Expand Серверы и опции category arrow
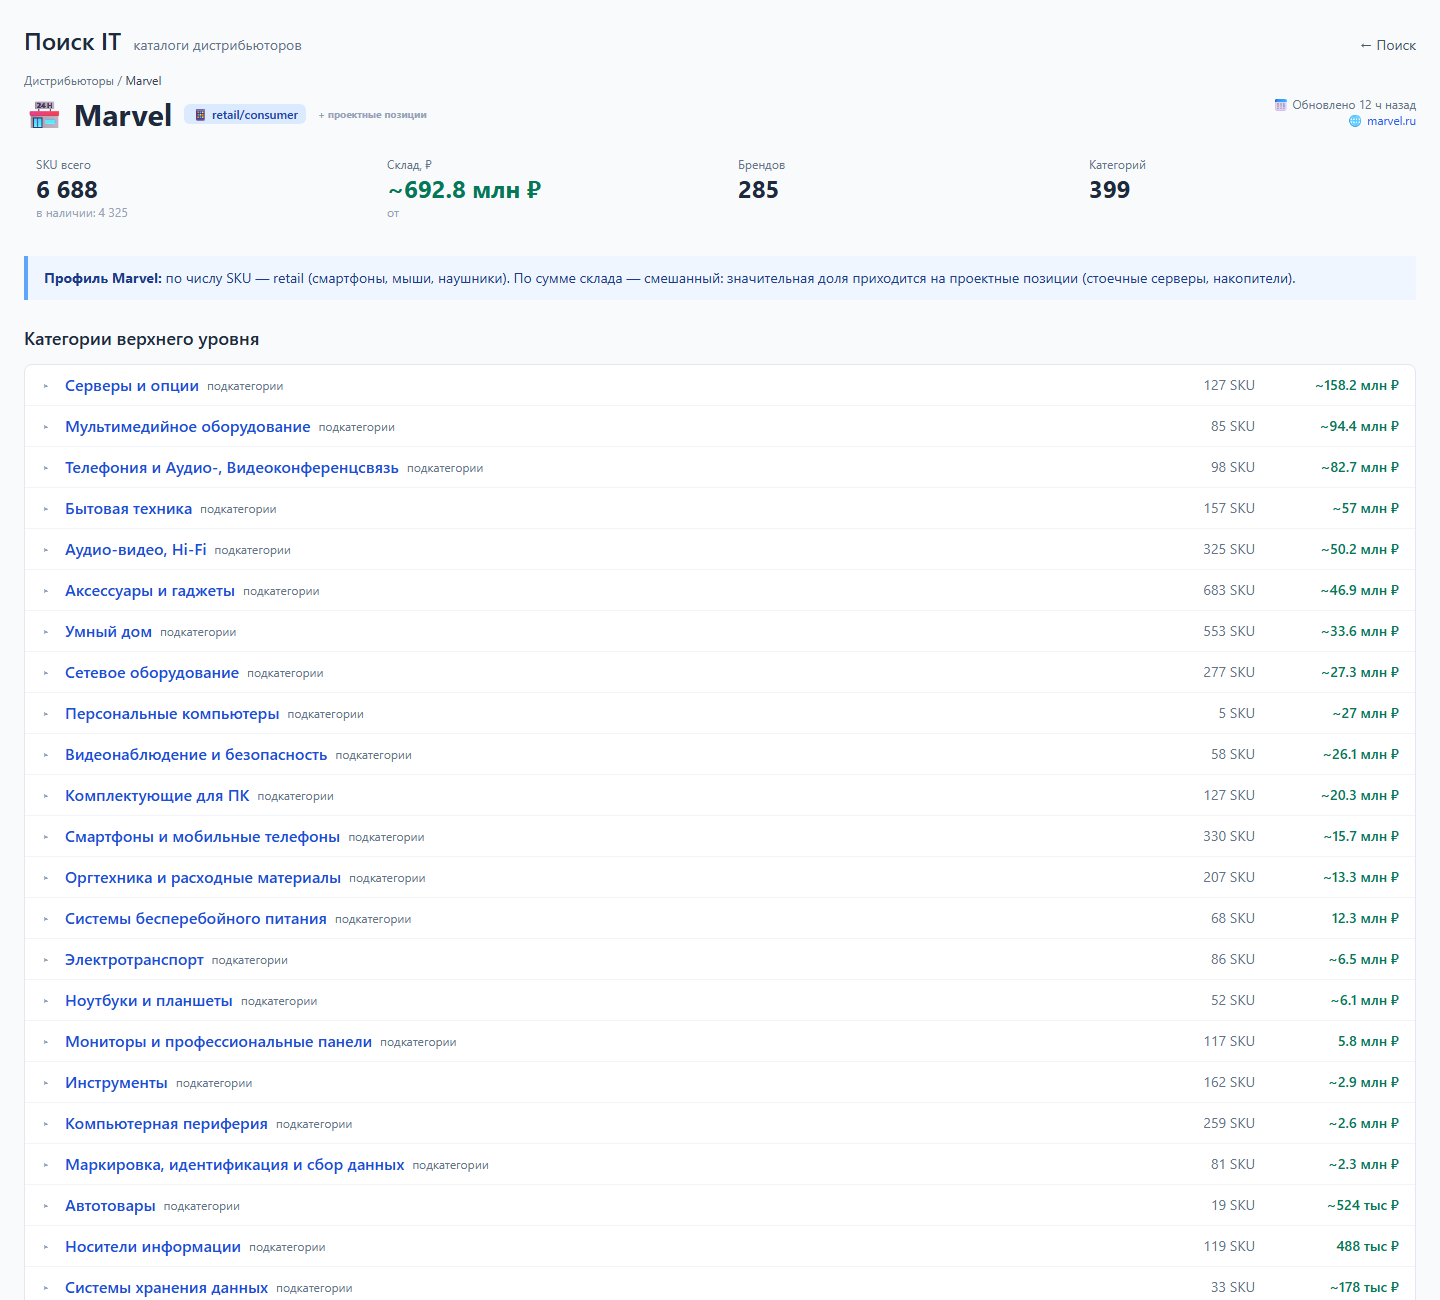1440x1300 pixels. [46, 386]
